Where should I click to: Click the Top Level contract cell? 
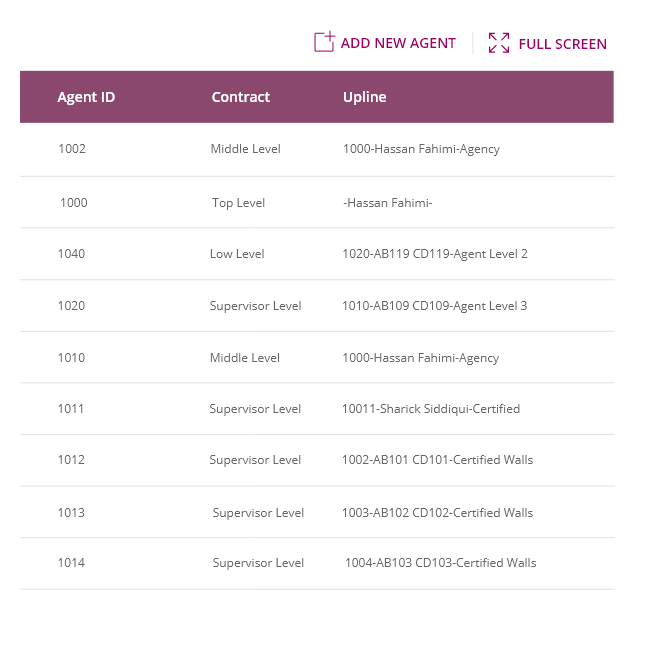coord(238,203)
